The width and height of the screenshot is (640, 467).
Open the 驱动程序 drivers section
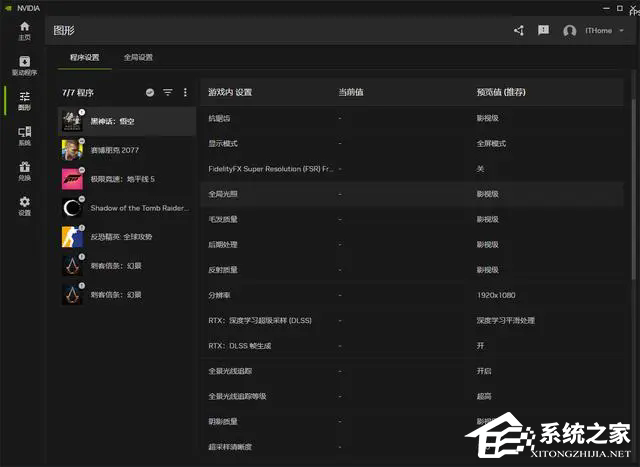[x=24, y=66]
